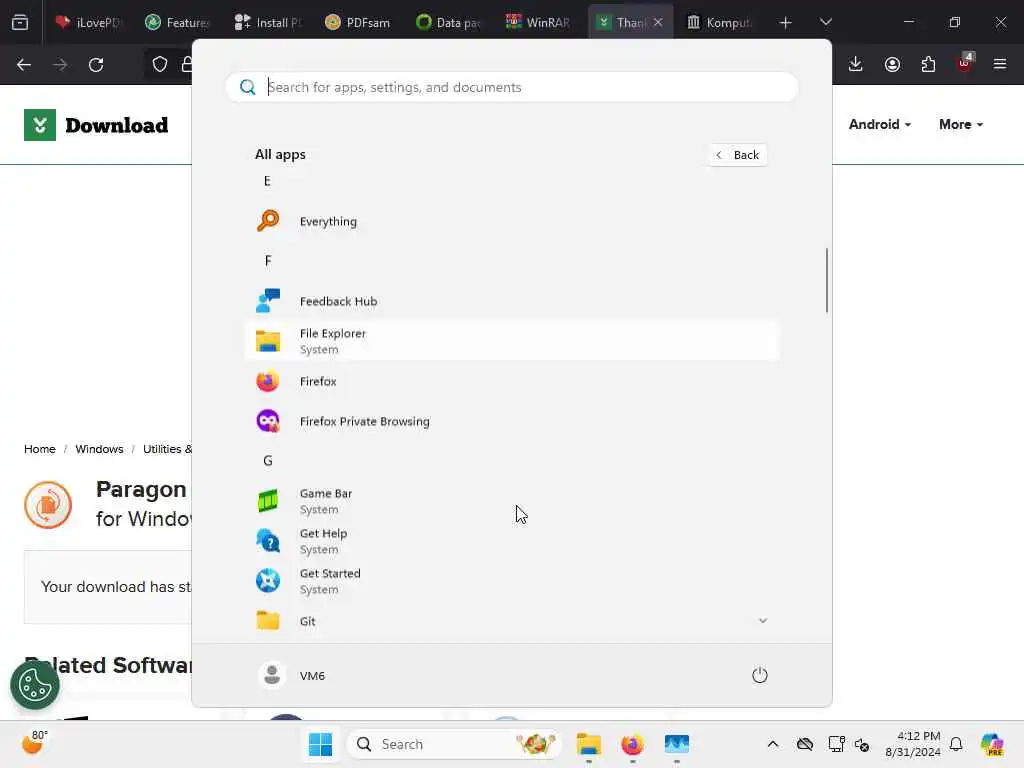Go back in browser history
The height and width of the screenshot is (768, 1024).
[x=24, y=65]
